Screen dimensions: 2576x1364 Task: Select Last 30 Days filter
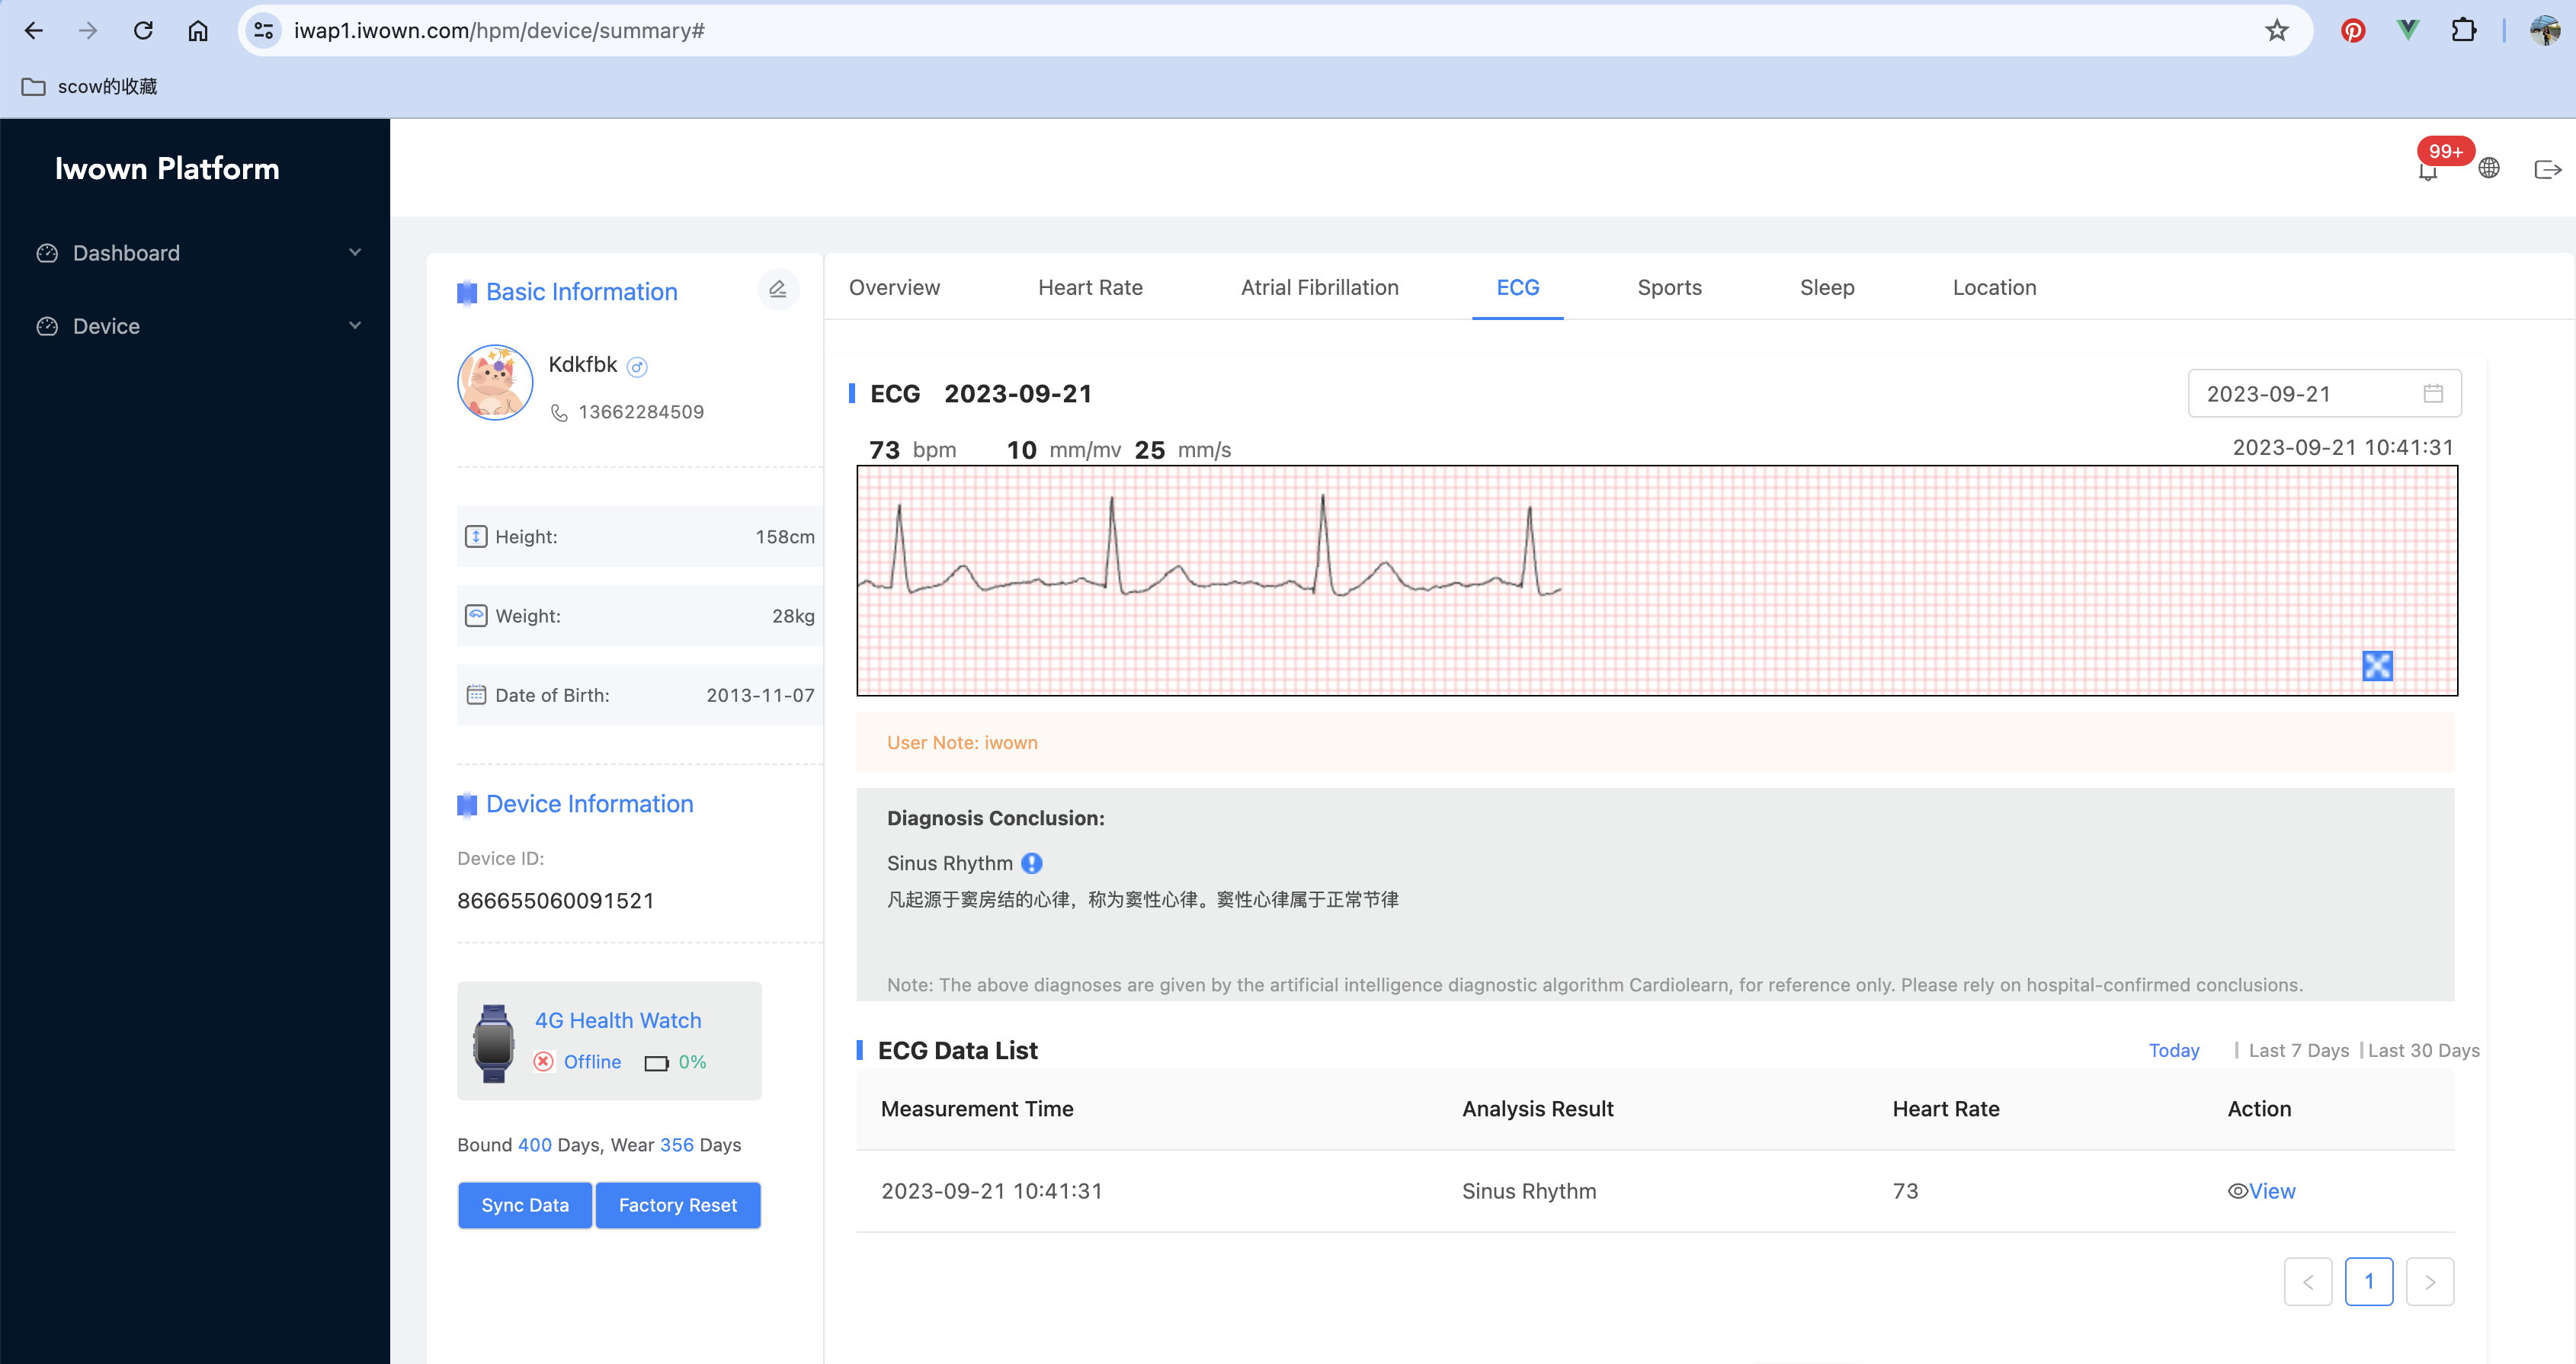click(2423, 1050)
